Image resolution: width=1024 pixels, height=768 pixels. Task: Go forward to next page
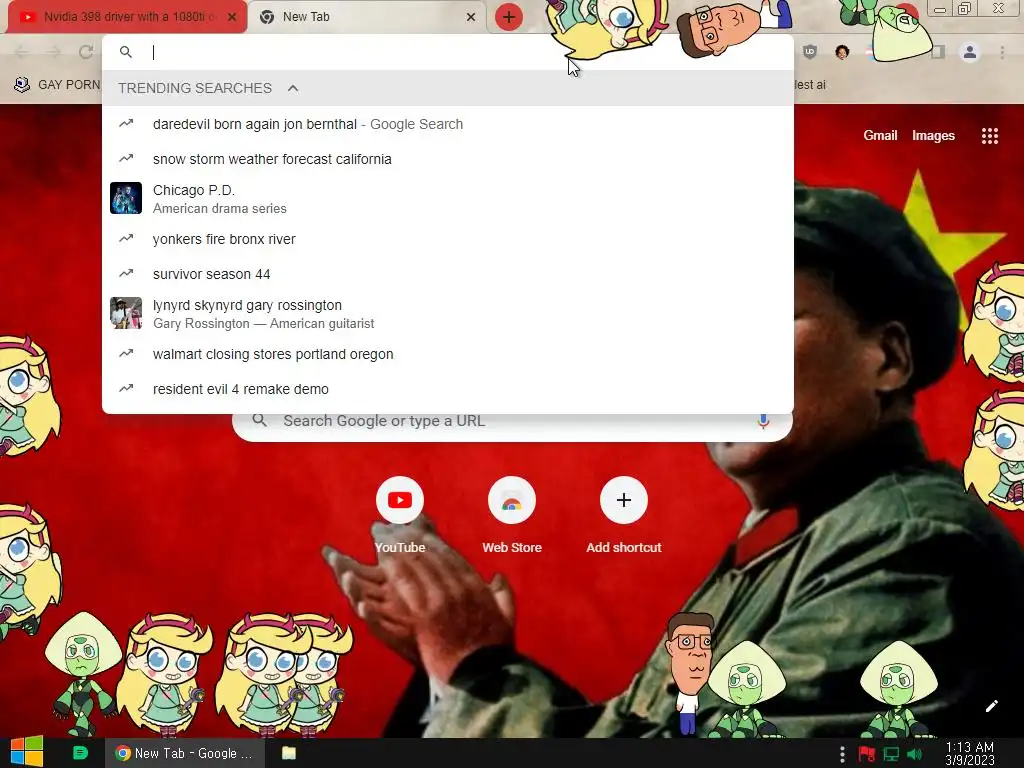click(x=54, y=52)
